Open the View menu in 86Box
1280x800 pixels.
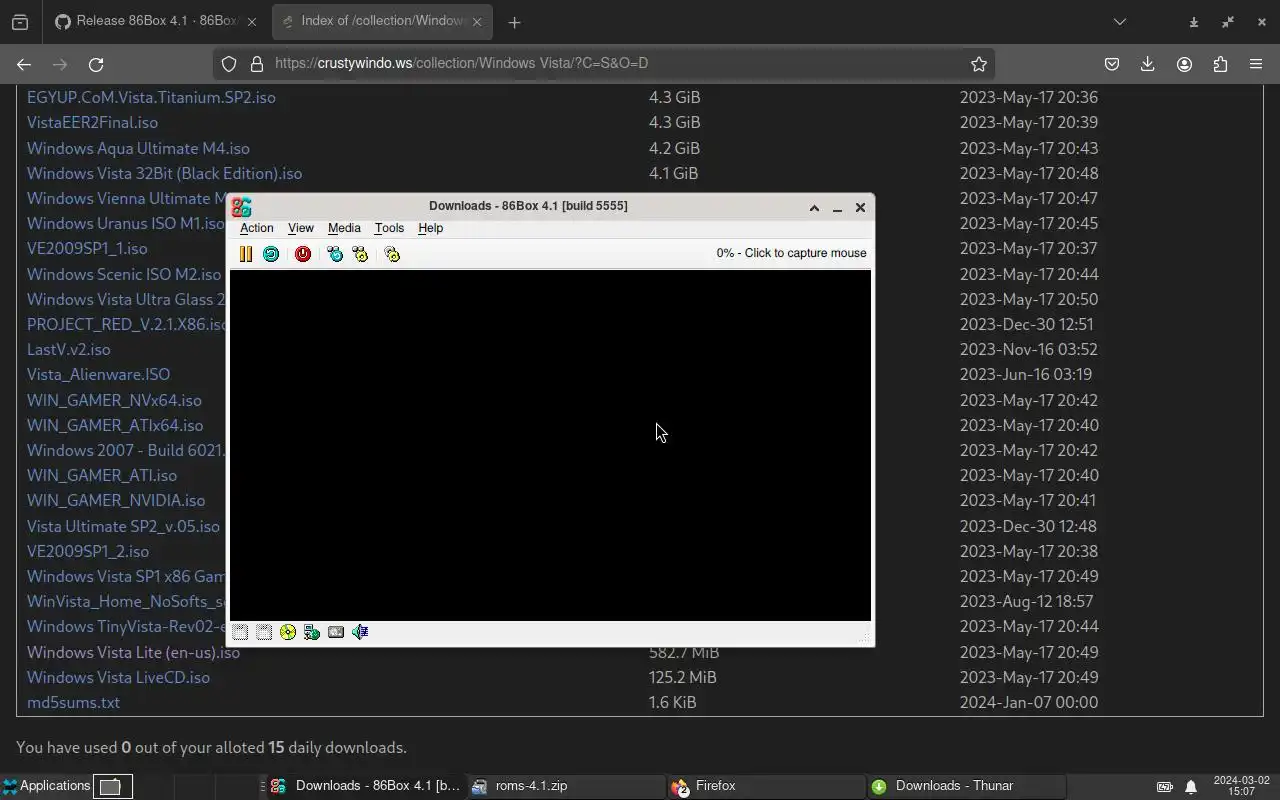click(x=300, y=228)
